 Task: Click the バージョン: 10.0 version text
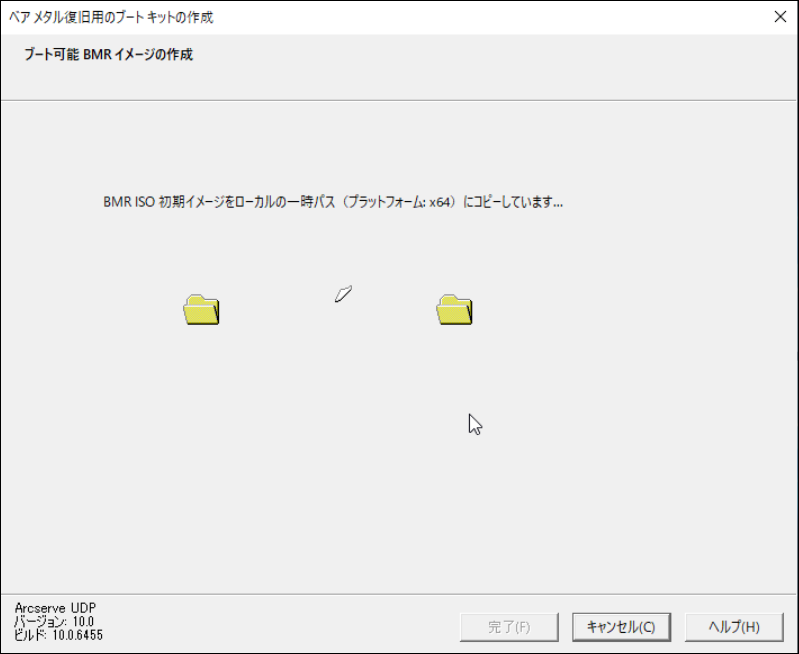click(x=54, y=621)
